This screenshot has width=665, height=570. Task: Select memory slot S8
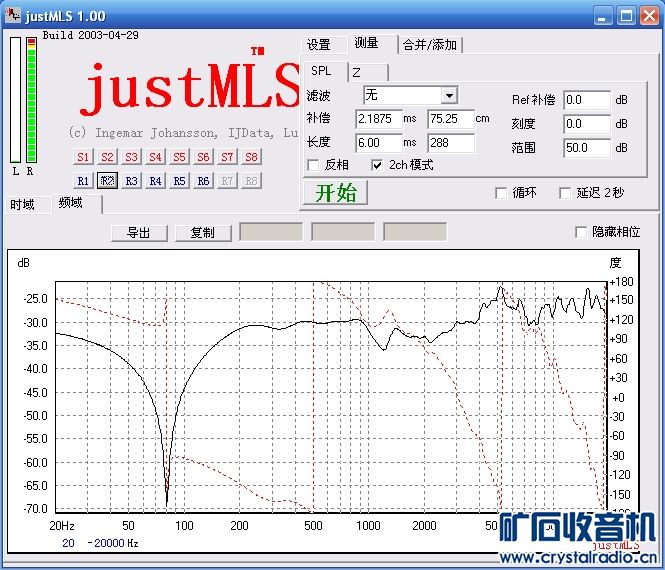(x=251, y=157)
